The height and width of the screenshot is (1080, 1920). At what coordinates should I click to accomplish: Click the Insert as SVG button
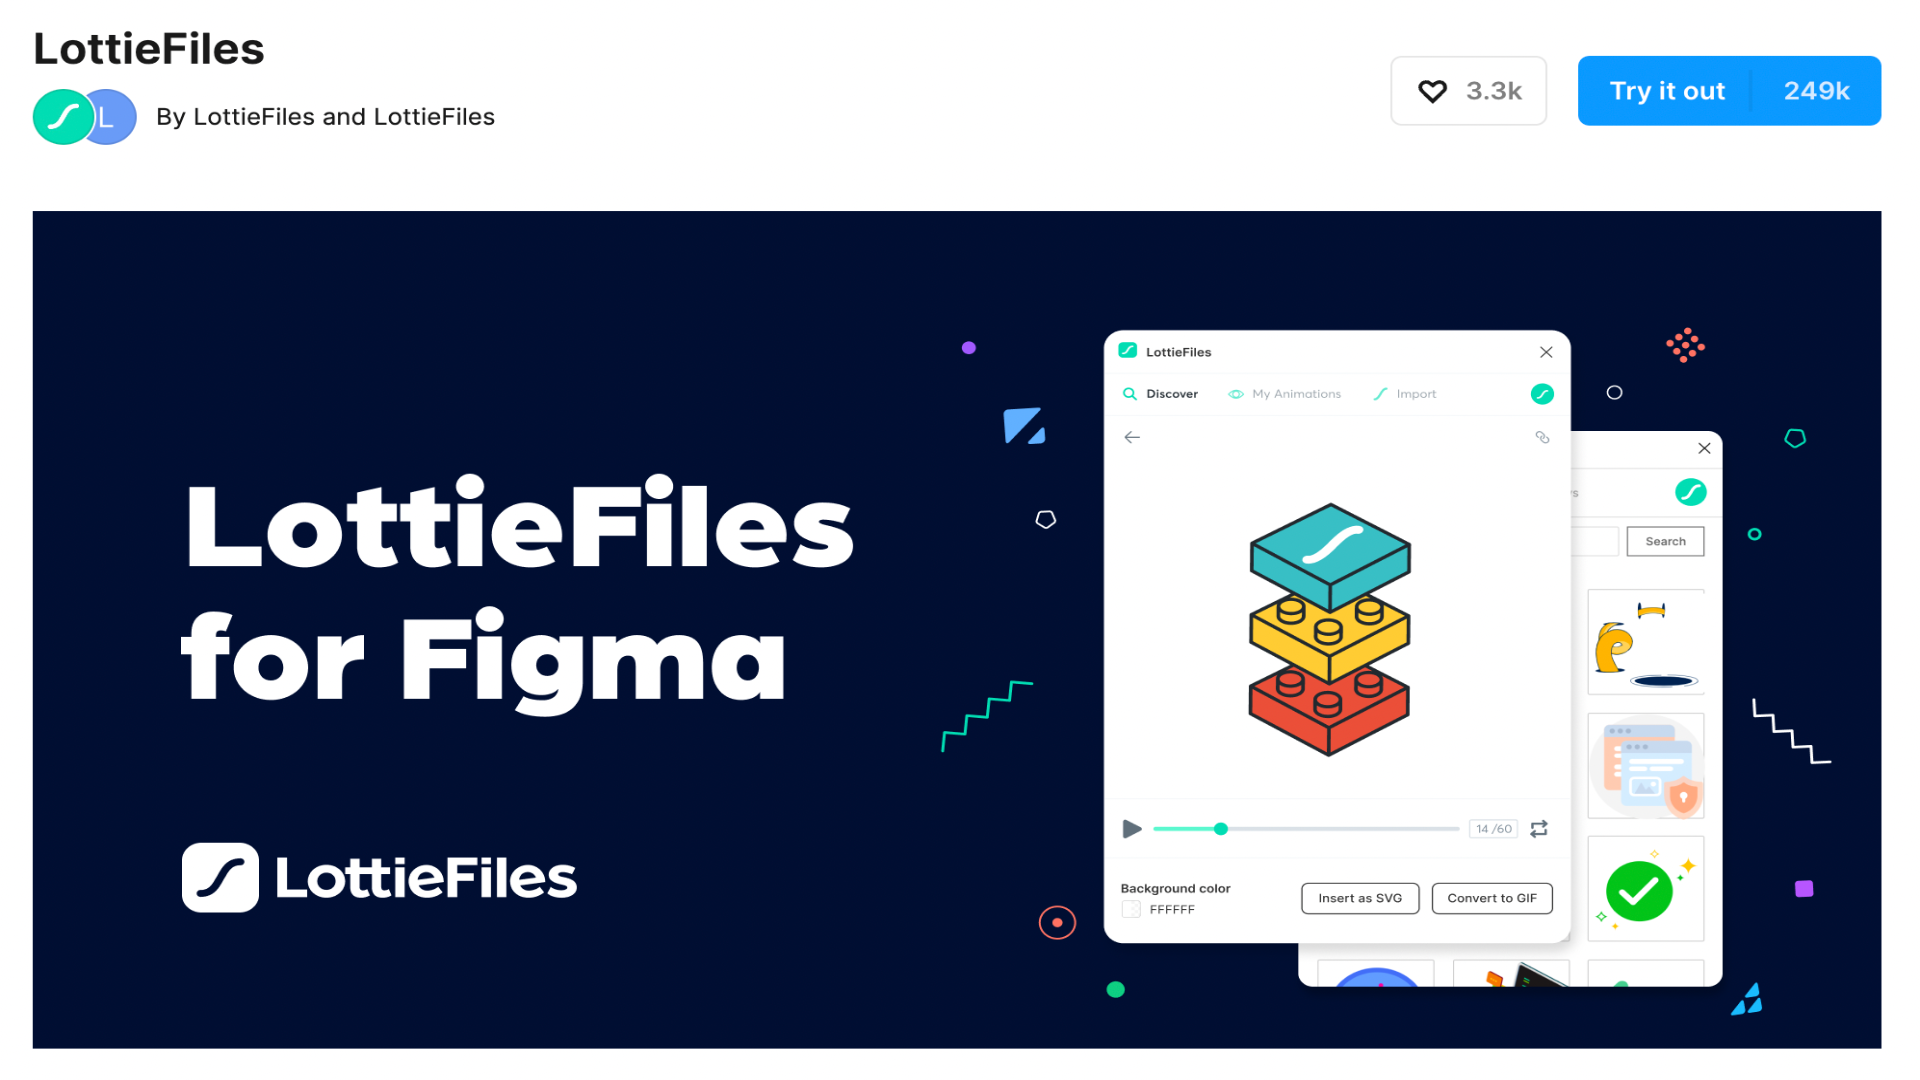1360,898
